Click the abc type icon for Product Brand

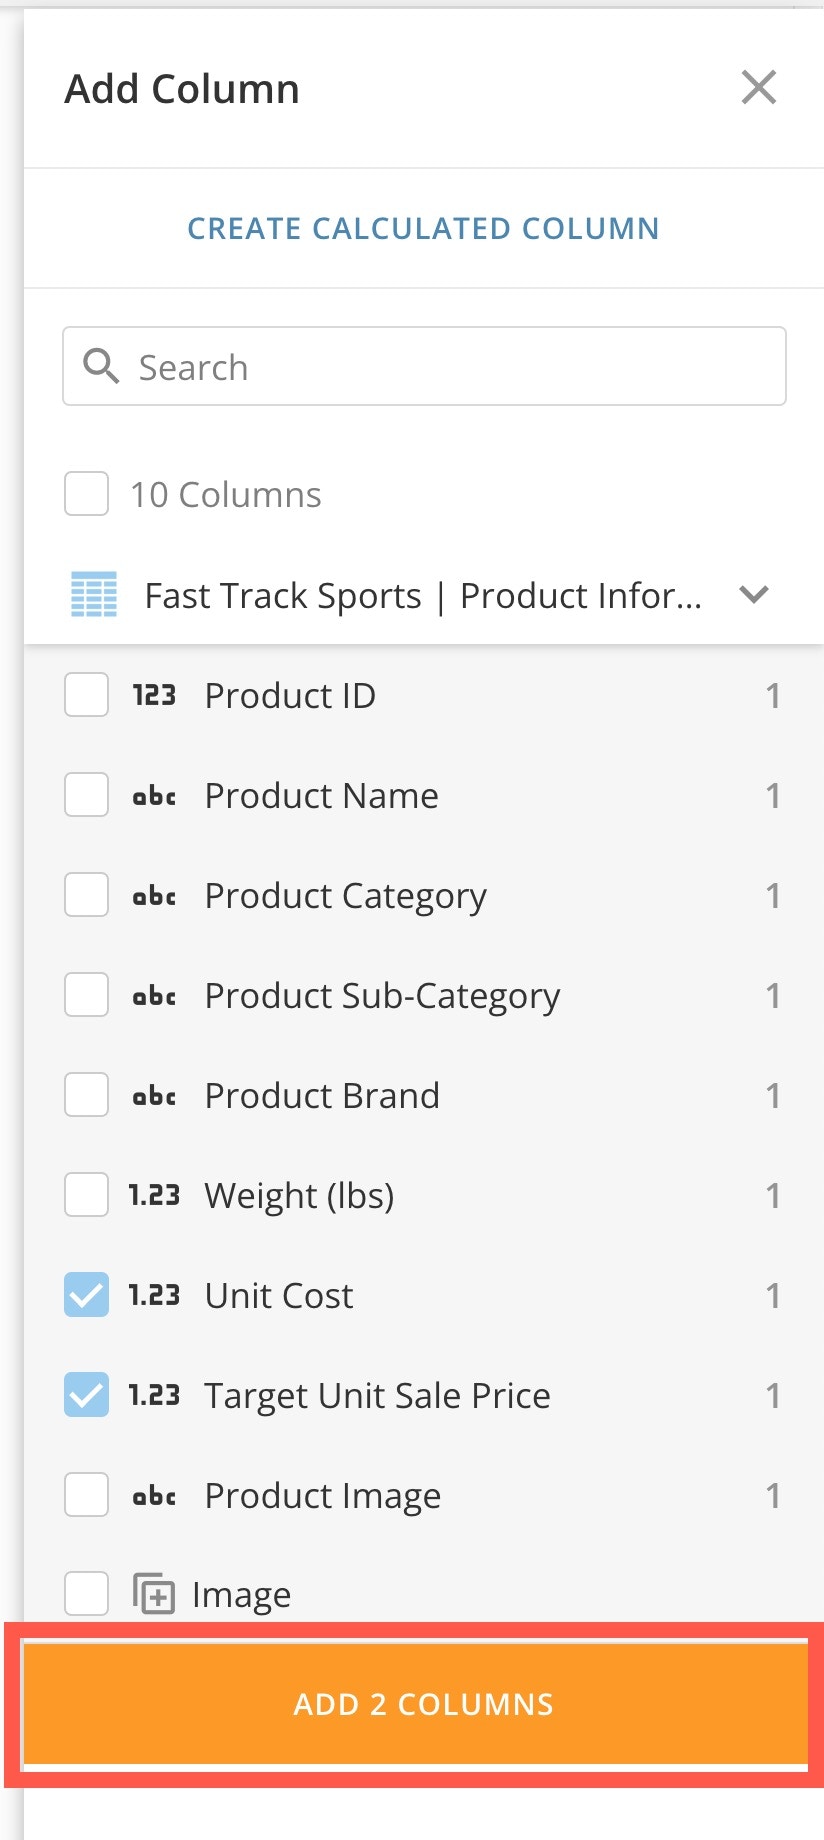click(154, 1096)
